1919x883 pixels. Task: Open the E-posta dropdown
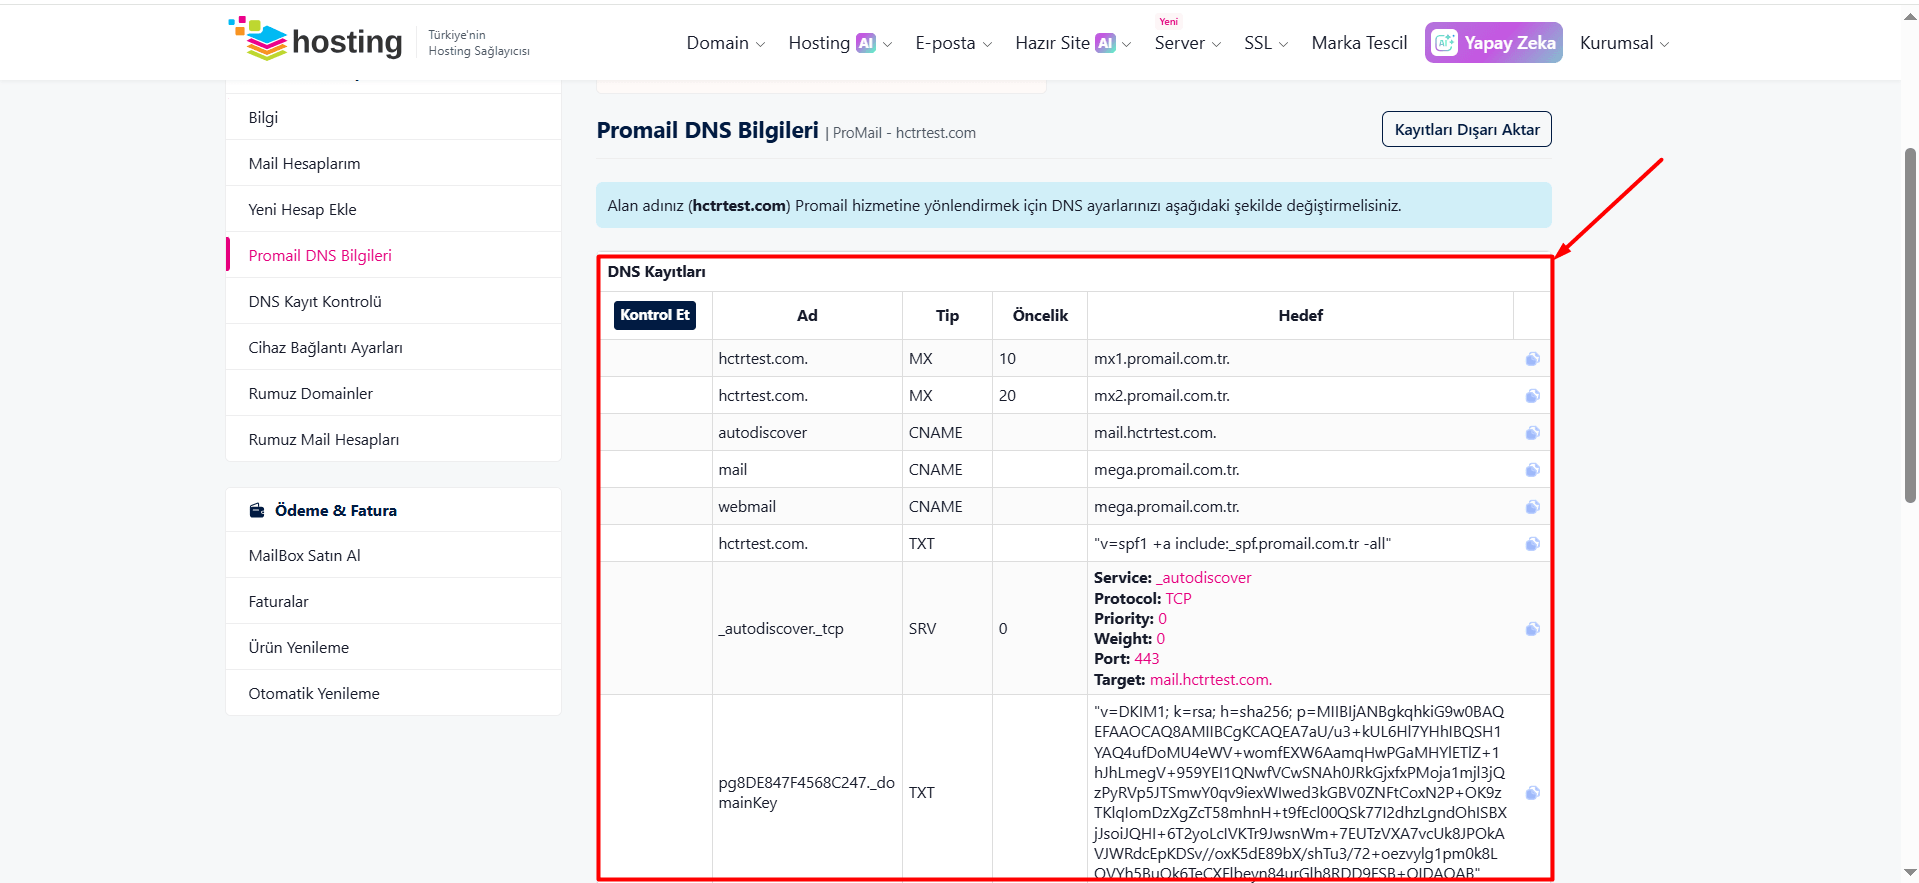[953, 43]
